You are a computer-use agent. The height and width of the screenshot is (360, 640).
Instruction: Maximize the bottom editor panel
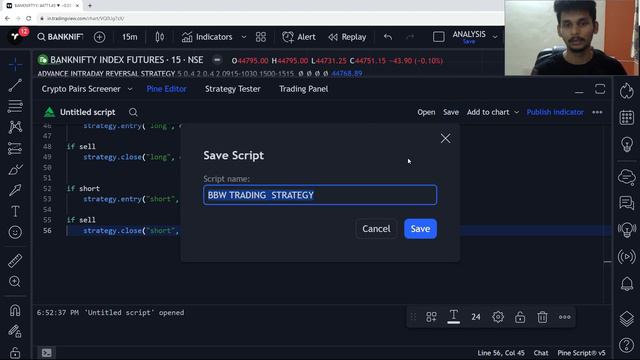click(600, 89)
